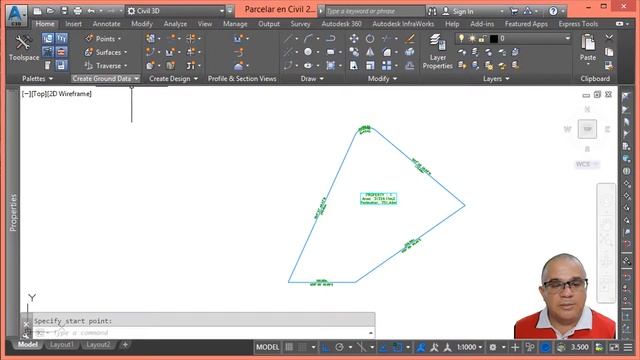Viewport: 640px width, 360px height.
Task: Click the Erase tool icon
Action: (409, 39)
